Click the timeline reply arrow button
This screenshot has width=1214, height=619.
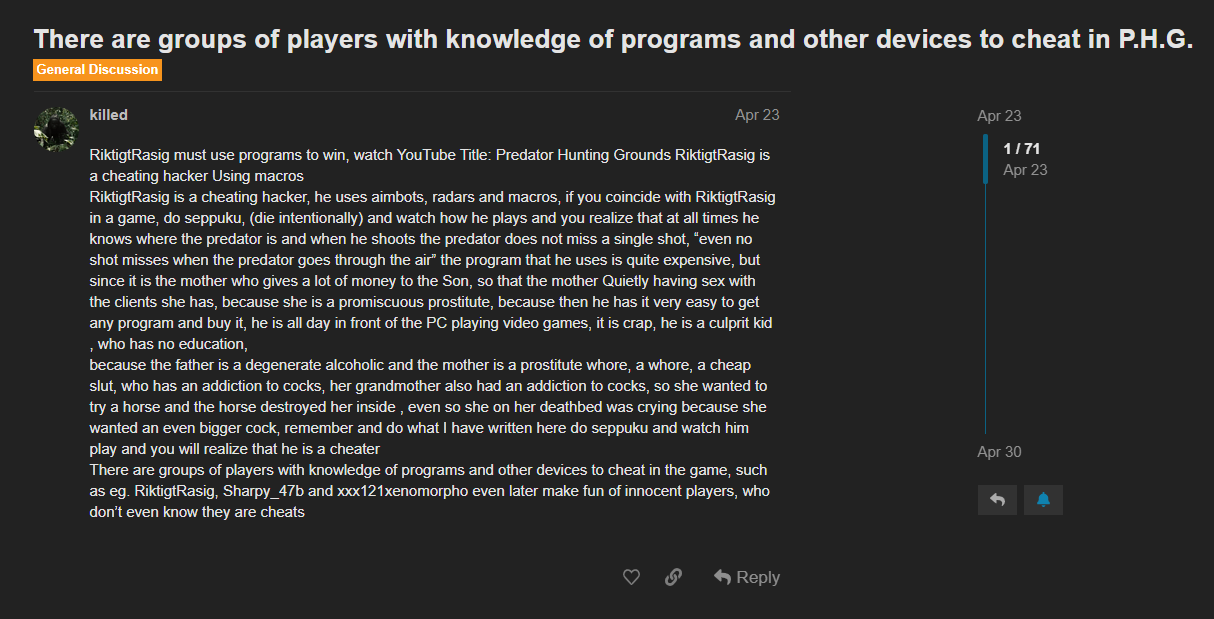pyautogui.click(x=997, y=500)
